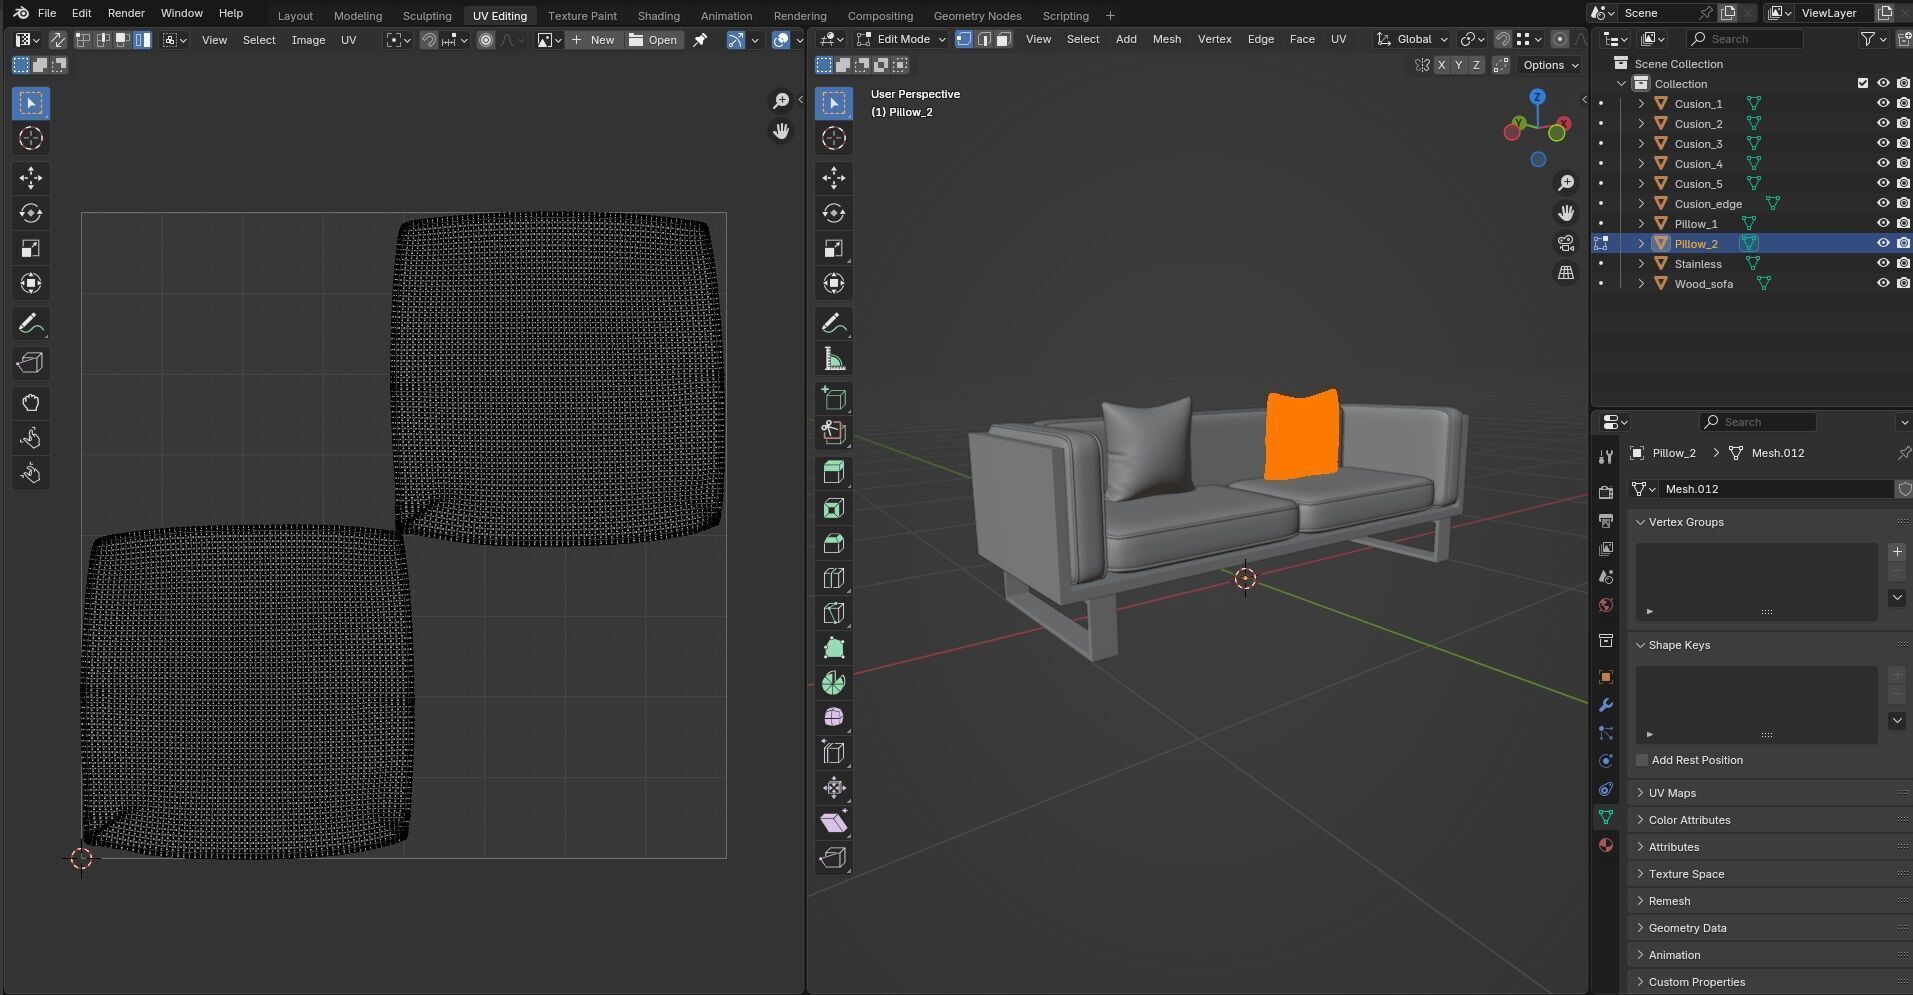Hide Cusion_1 in viewport with eye icon

pyautogui.click(x=1882, y=104)
